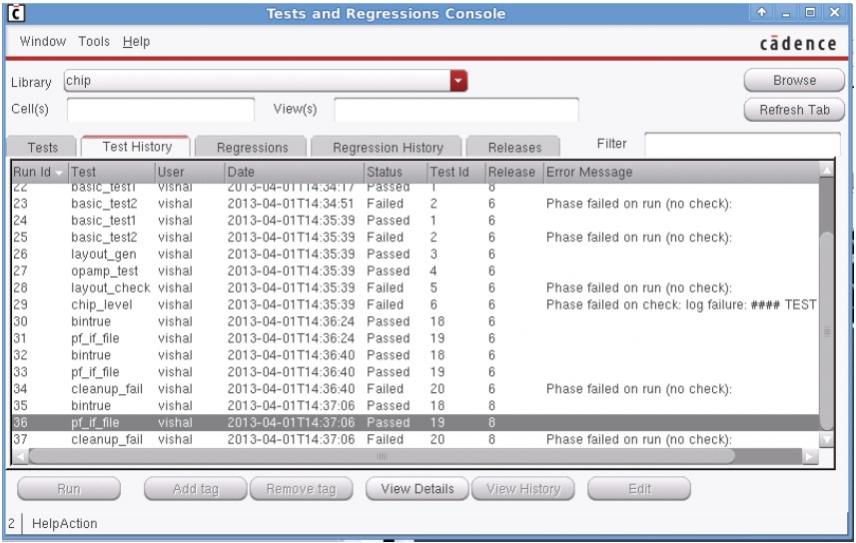Screen dimensions: 856x543
Task: Click the View(s) input field
Action: pos(456,109)
